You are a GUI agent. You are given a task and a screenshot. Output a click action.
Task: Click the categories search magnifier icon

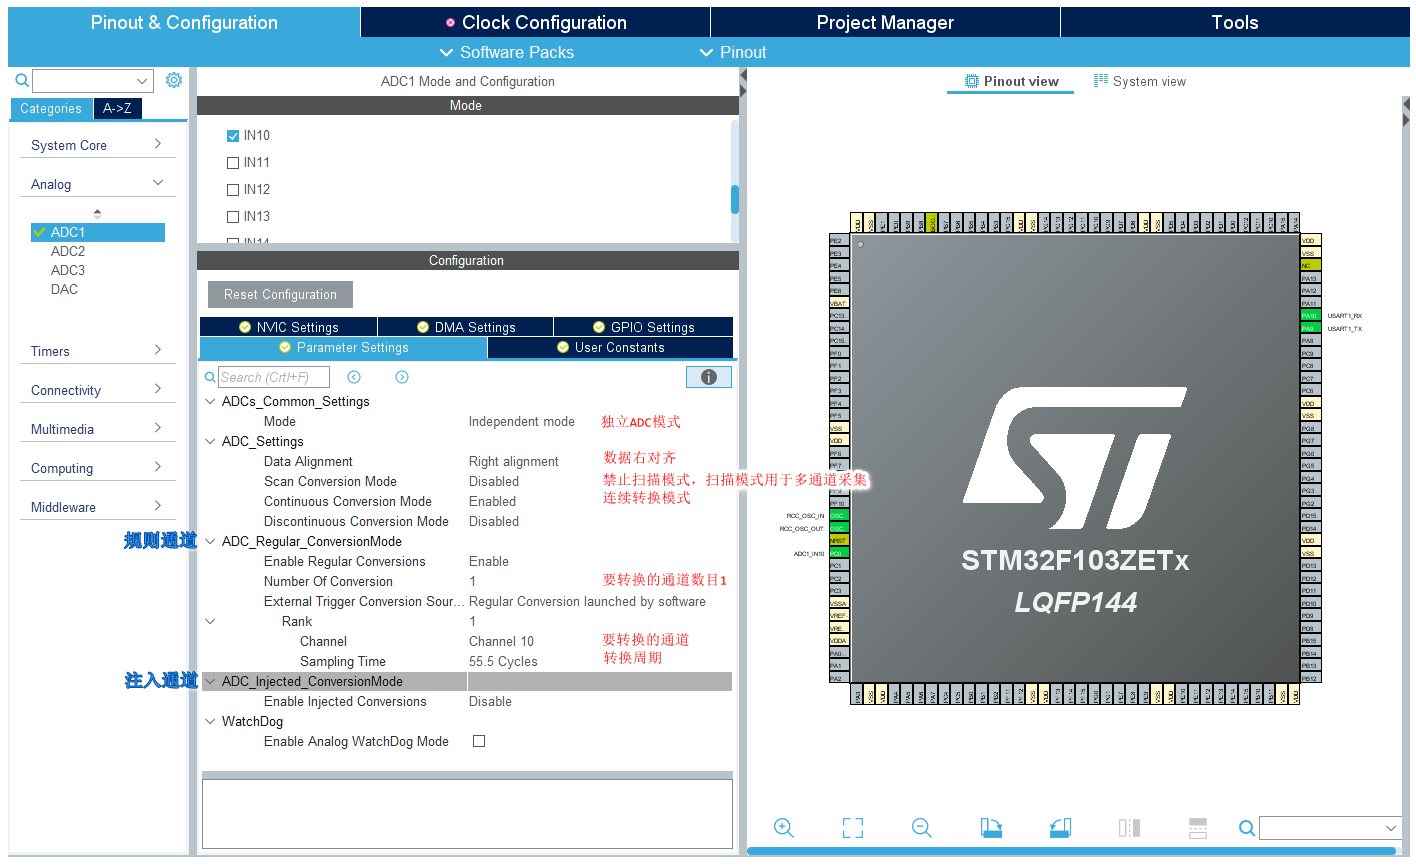[x=22, y=80]
